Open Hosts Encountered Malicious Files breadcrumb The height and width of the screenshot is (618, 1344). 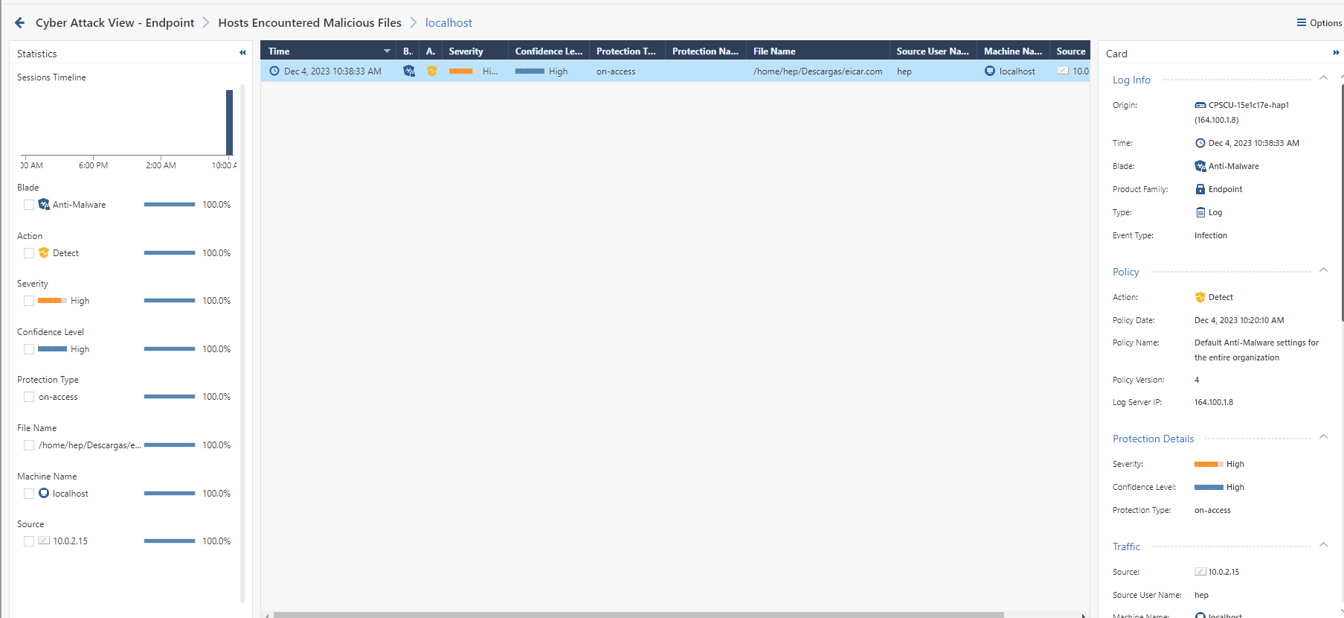(x=310, y=22)
